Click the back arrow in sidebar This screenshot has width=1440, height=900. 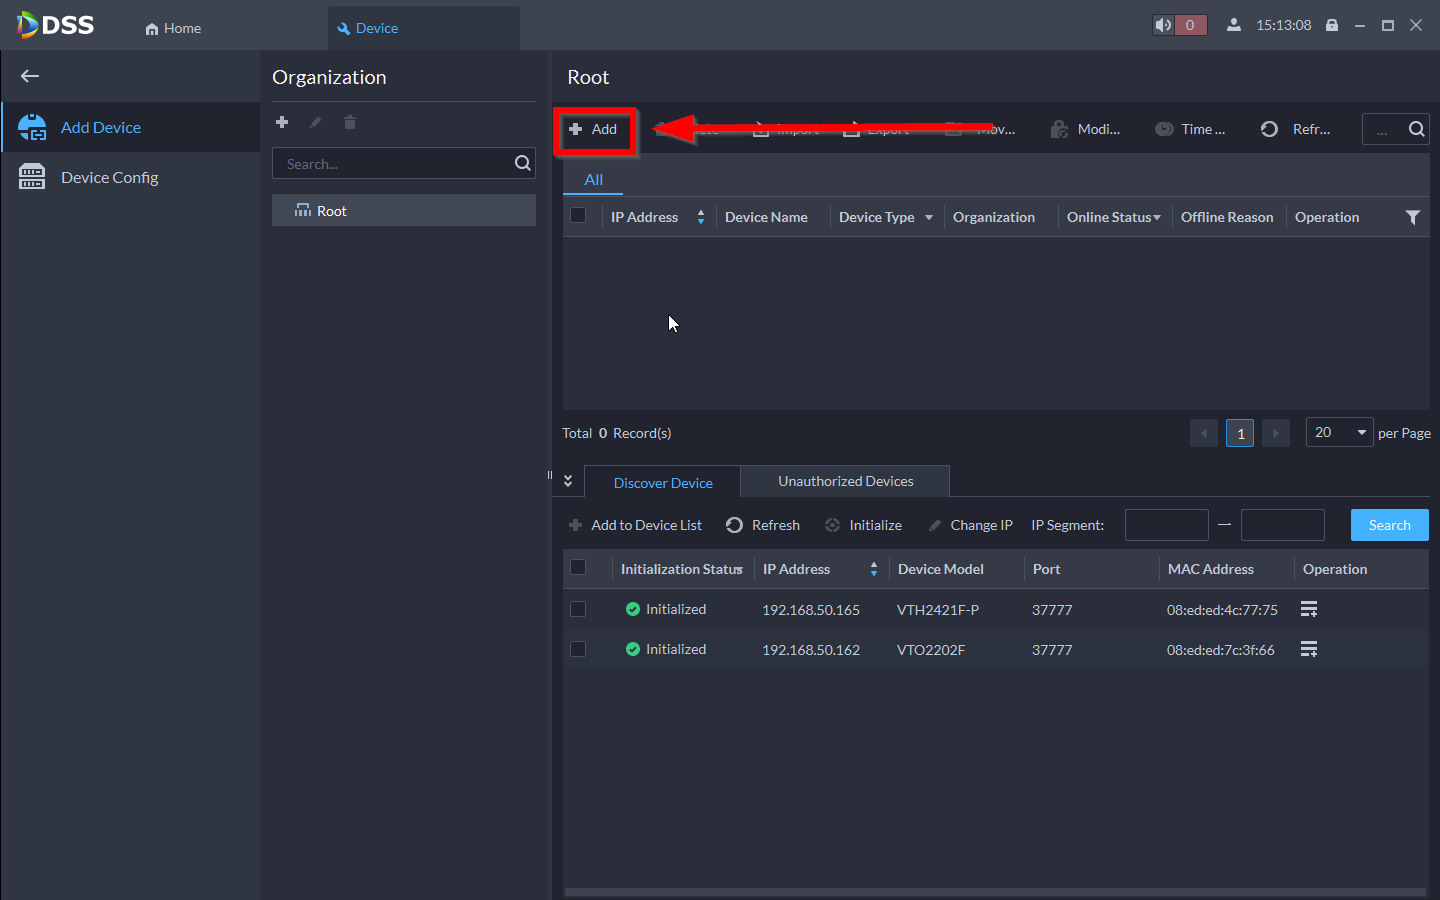tap(30, 76)
